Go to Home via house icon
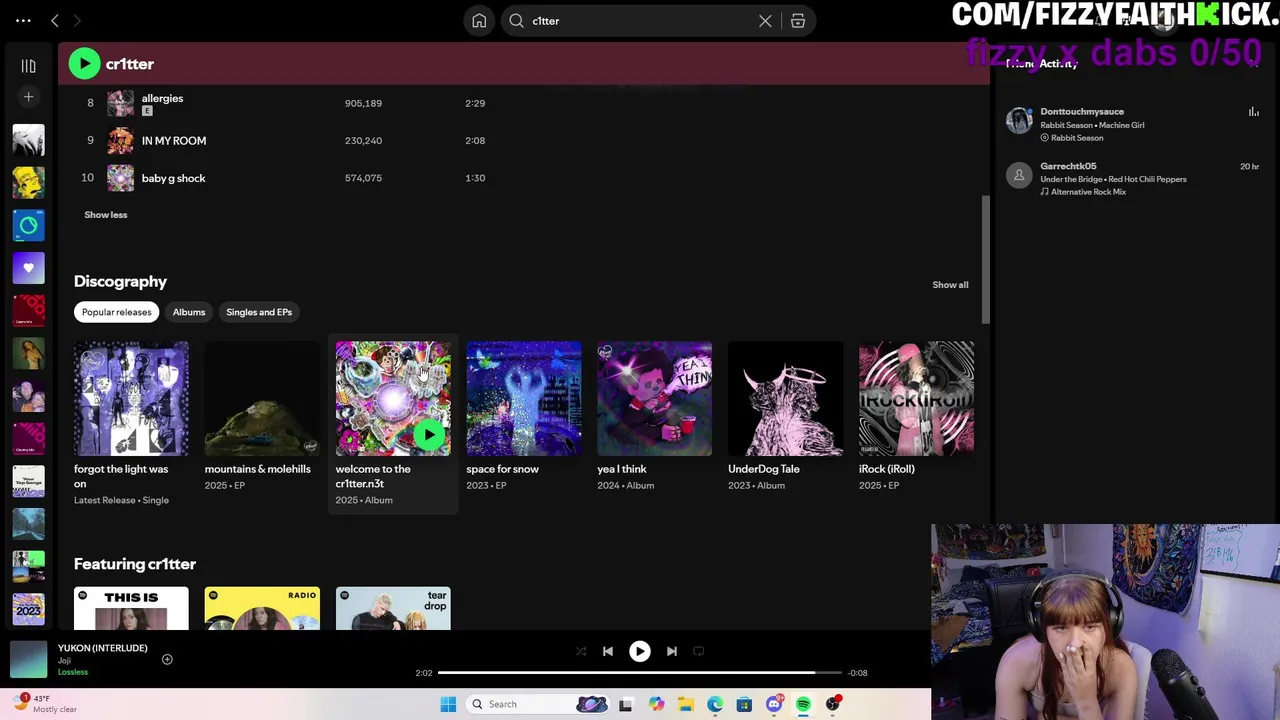 (x=479, y=21)
